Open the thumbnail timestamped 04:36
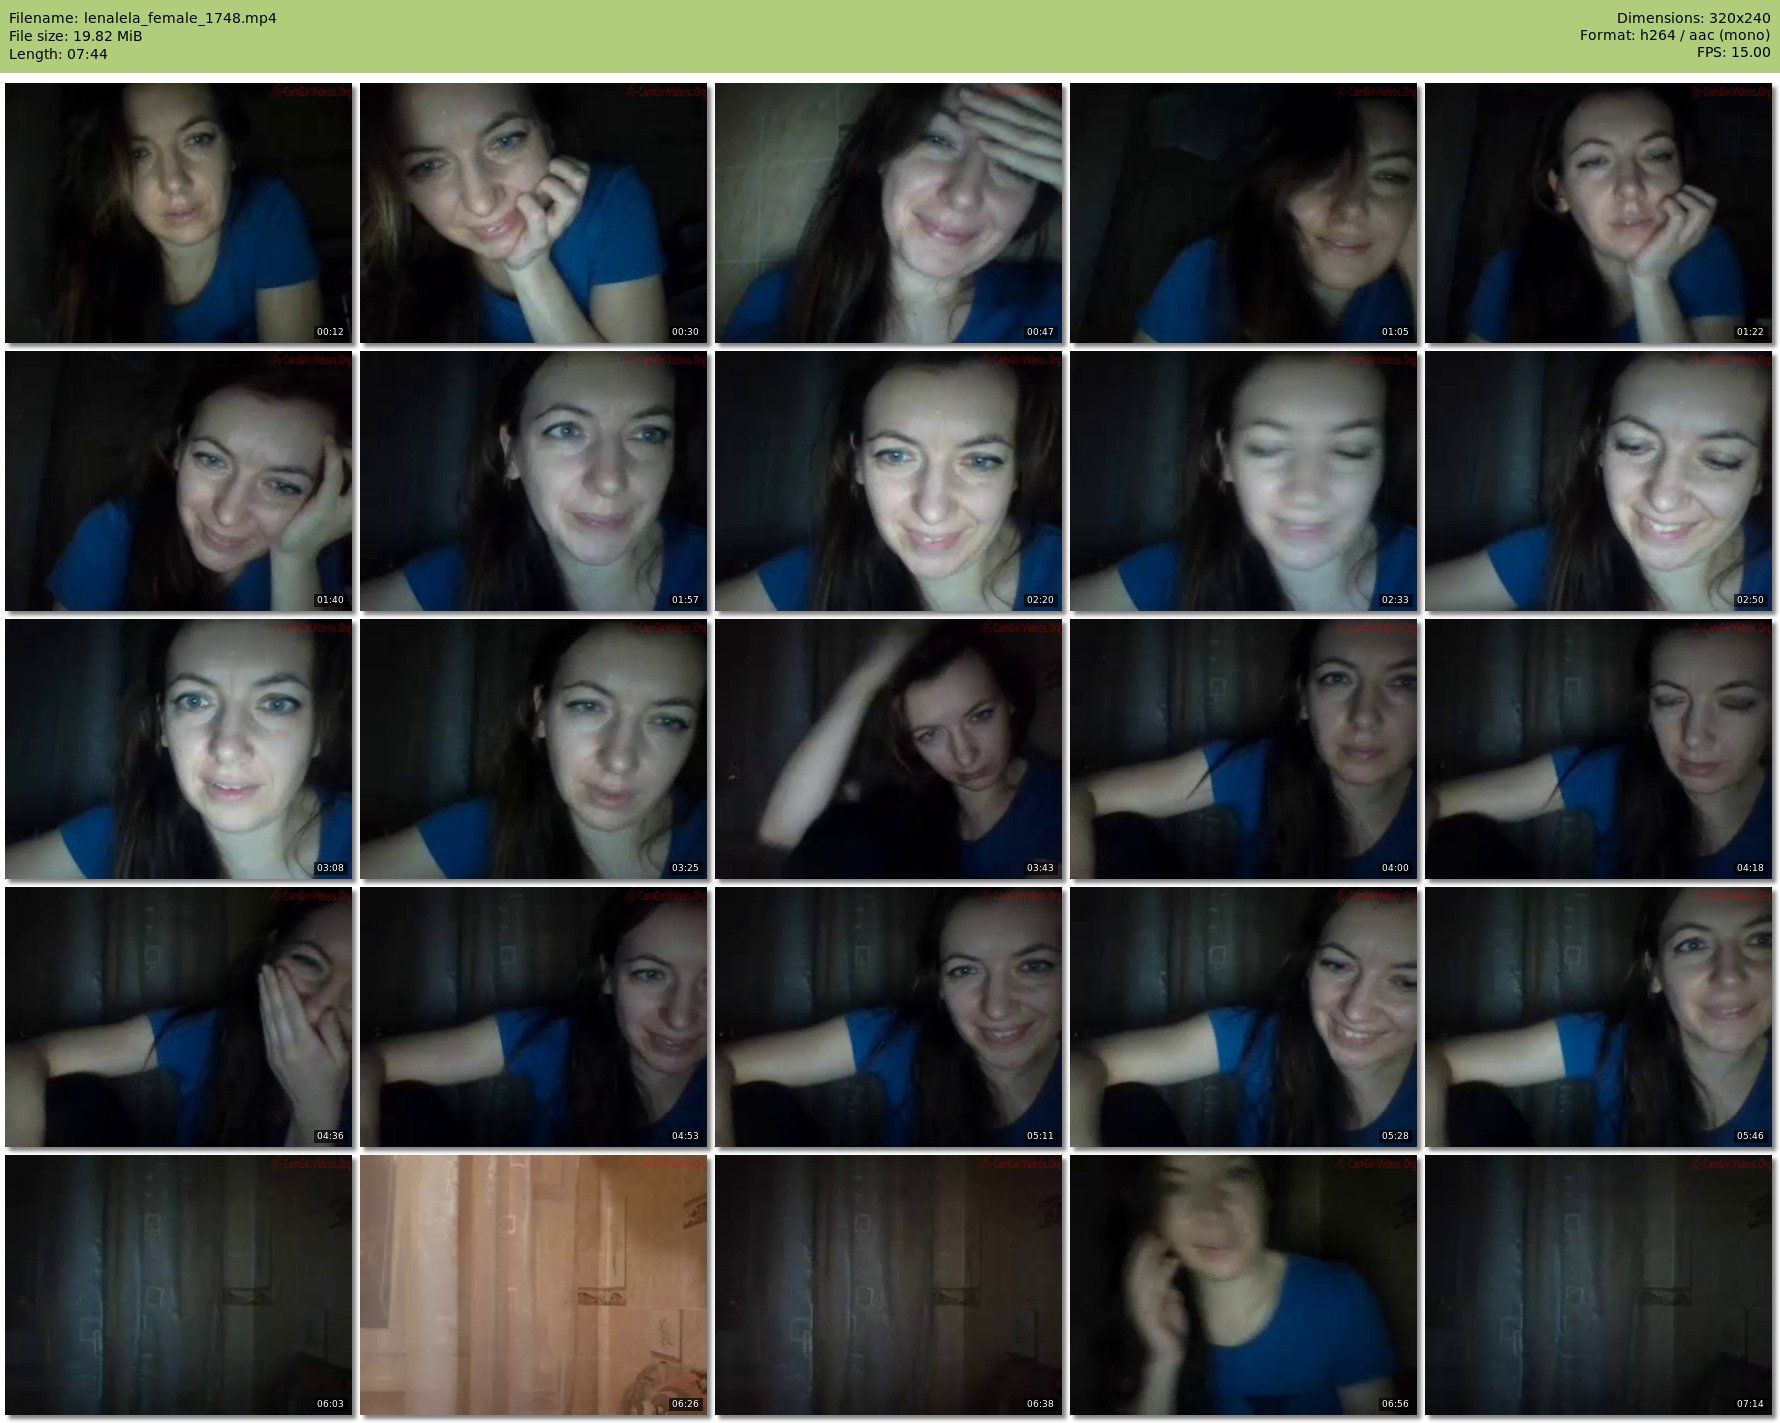This screenshot has width=1780, height=1423. 179,1017
